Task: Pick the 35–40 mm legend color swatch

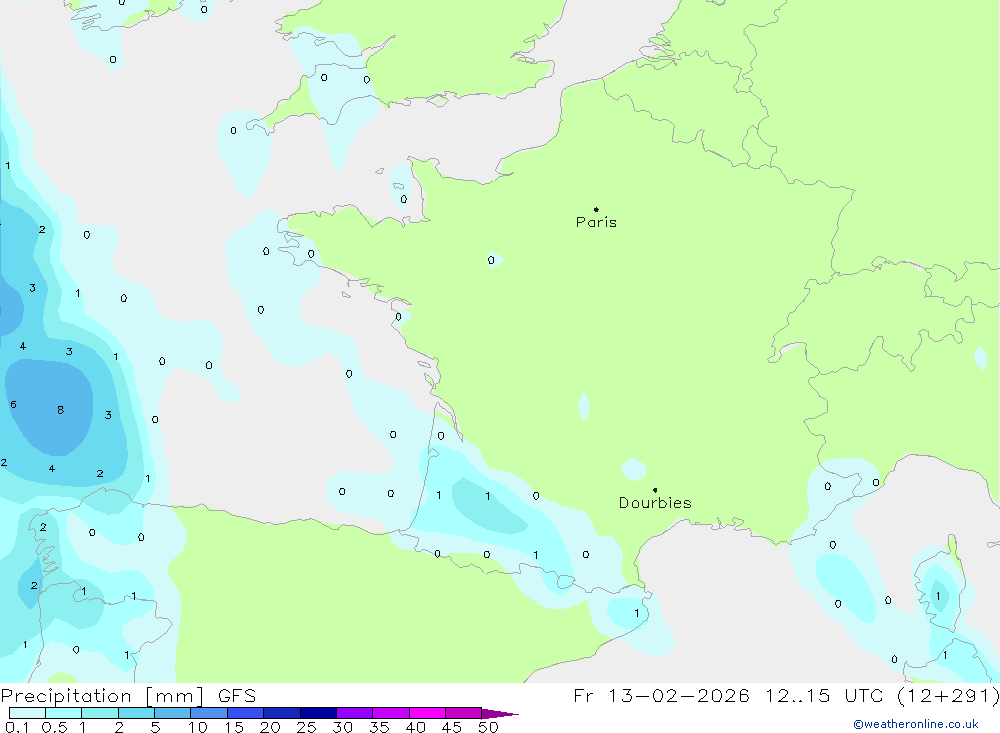Action: [391, 713]
